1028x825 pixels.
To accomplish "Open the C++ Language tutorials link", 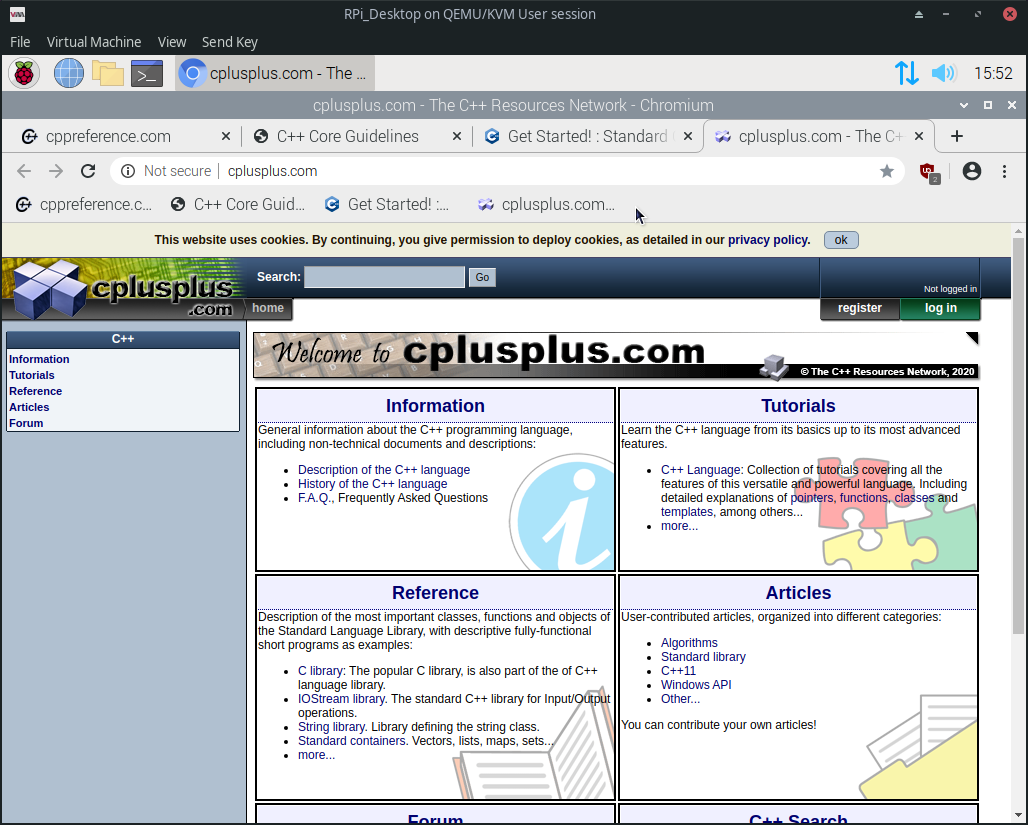I will 700,470.
